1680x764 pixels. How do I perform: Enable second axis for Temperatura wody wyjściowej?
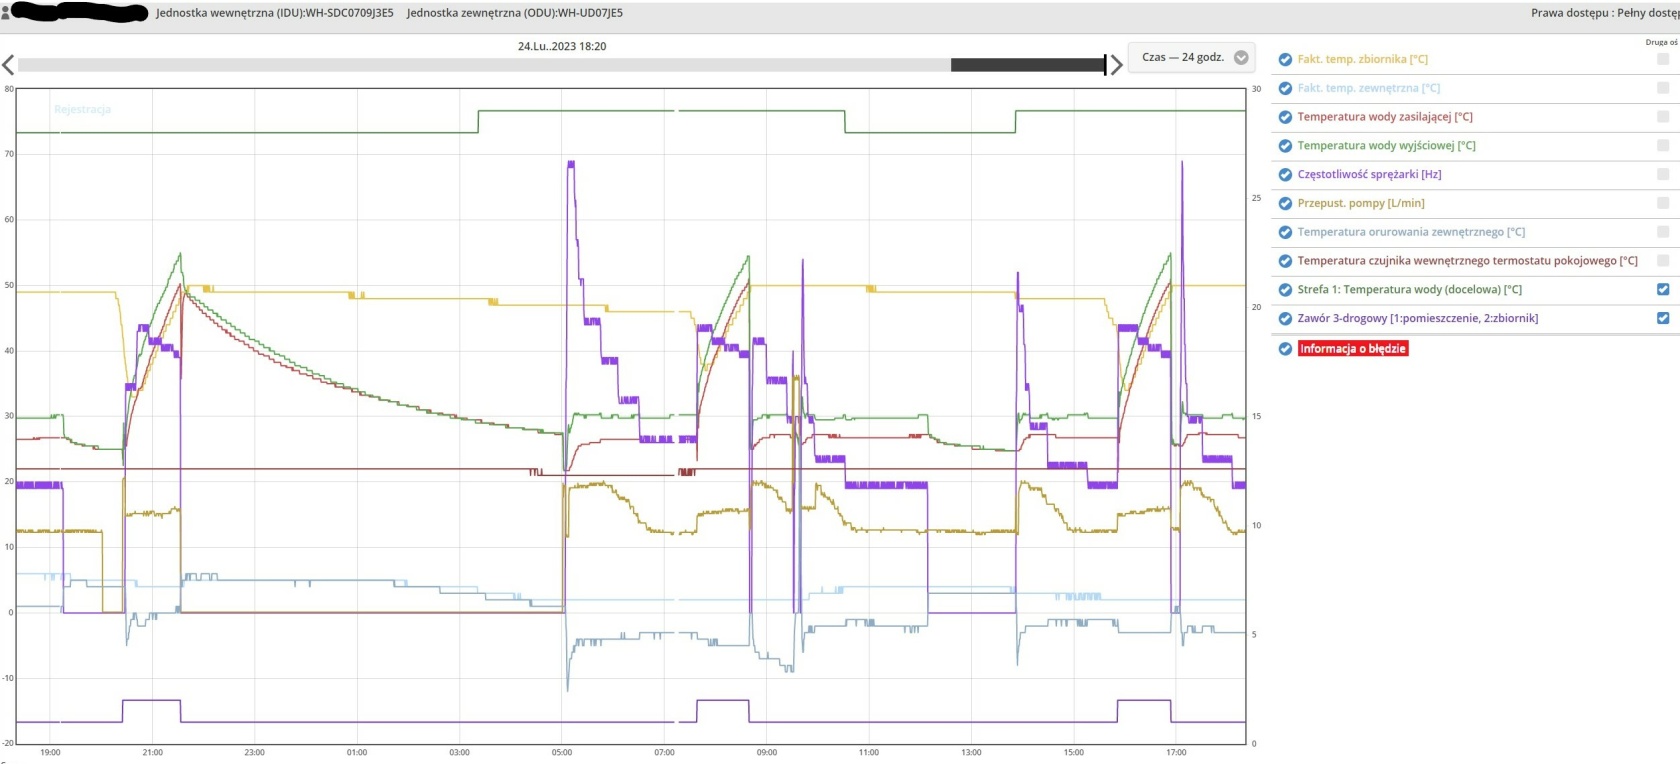[x=1663, y=145]
